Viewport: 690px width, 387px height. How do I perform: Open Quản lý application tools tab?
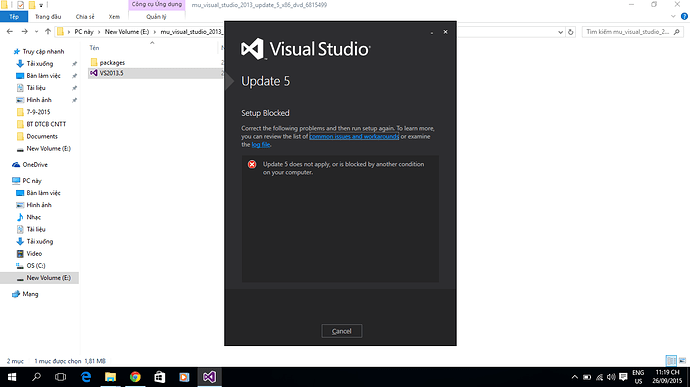[x=156, y=17]
